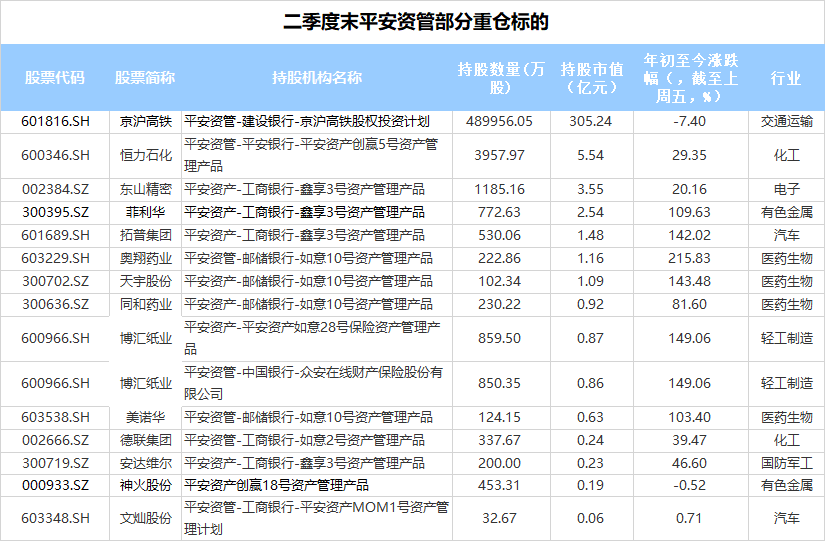This screenshot has height=541, width=825.
Task: Click the change value 109.63
Action: 689,213
